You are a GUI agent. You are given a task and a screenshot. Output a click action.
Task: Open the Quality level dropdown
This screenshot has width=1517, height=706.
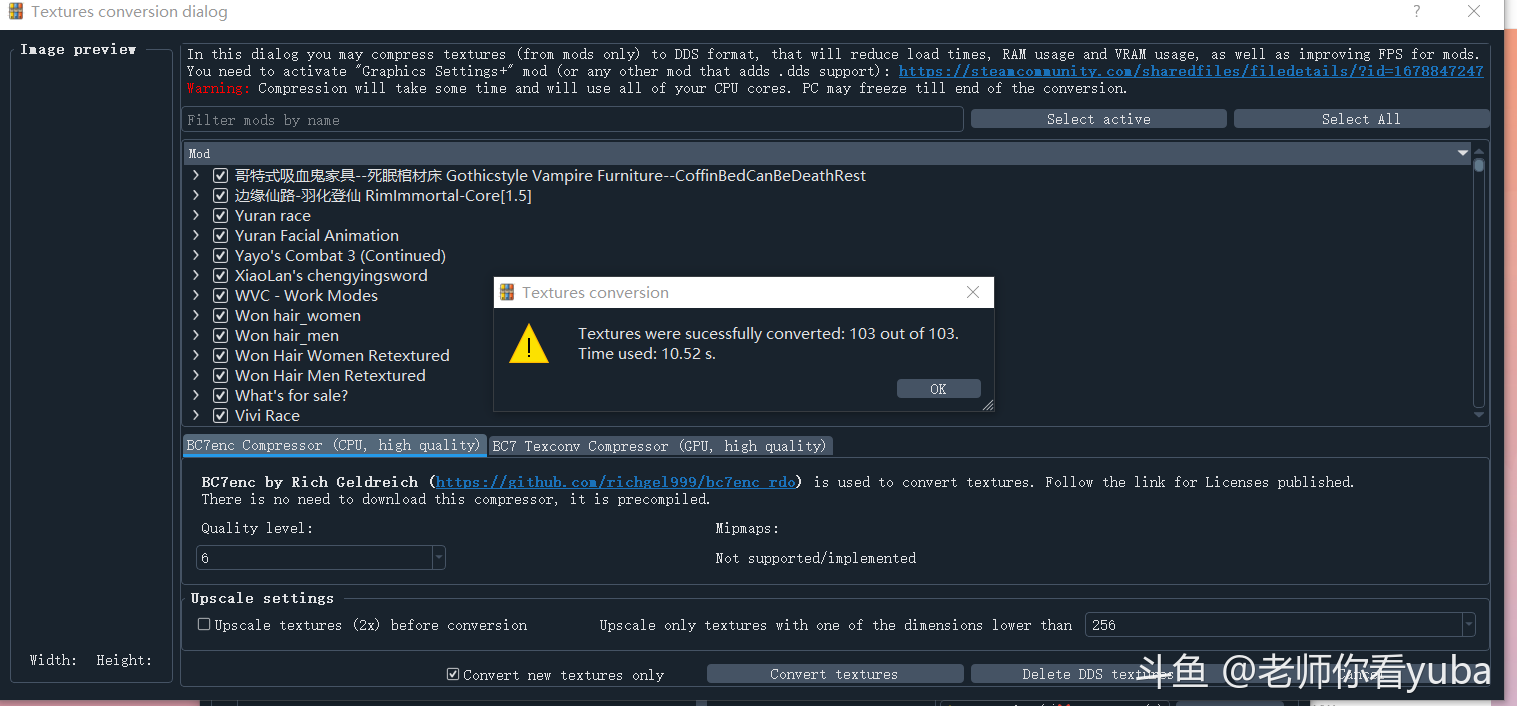[438, 558]
